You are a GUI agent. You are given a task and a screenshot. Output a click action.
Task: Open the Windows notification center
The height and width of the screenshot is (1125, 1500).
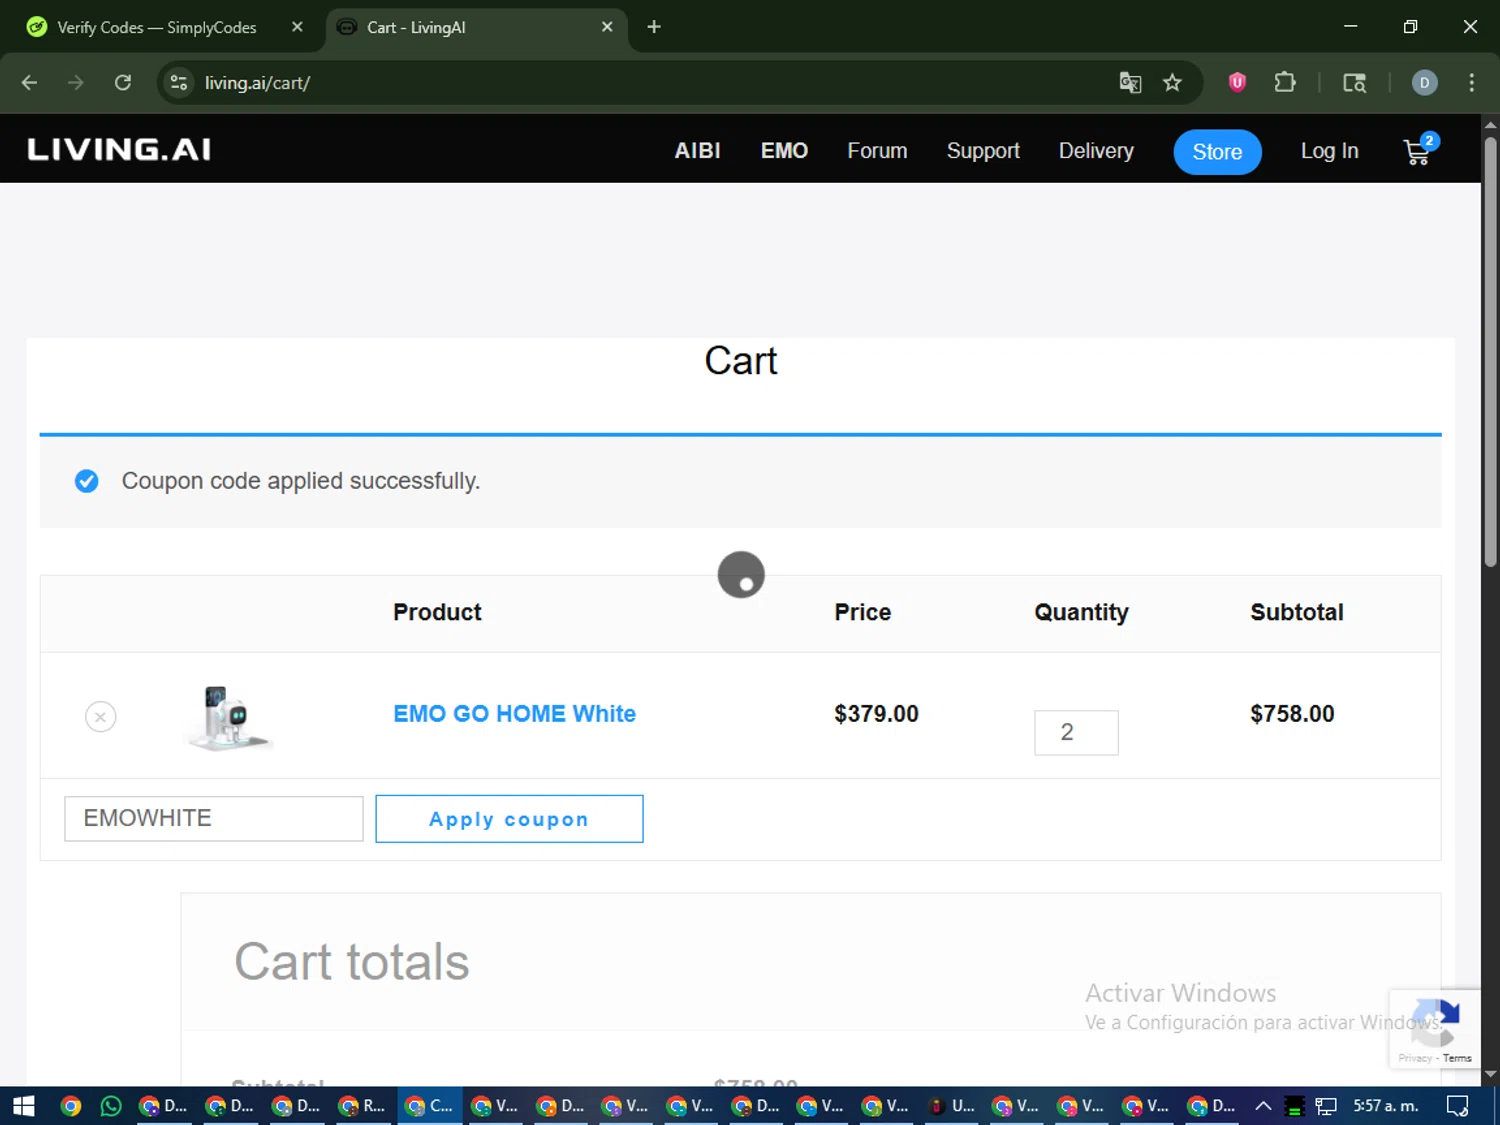[x=1458, y=1106]
